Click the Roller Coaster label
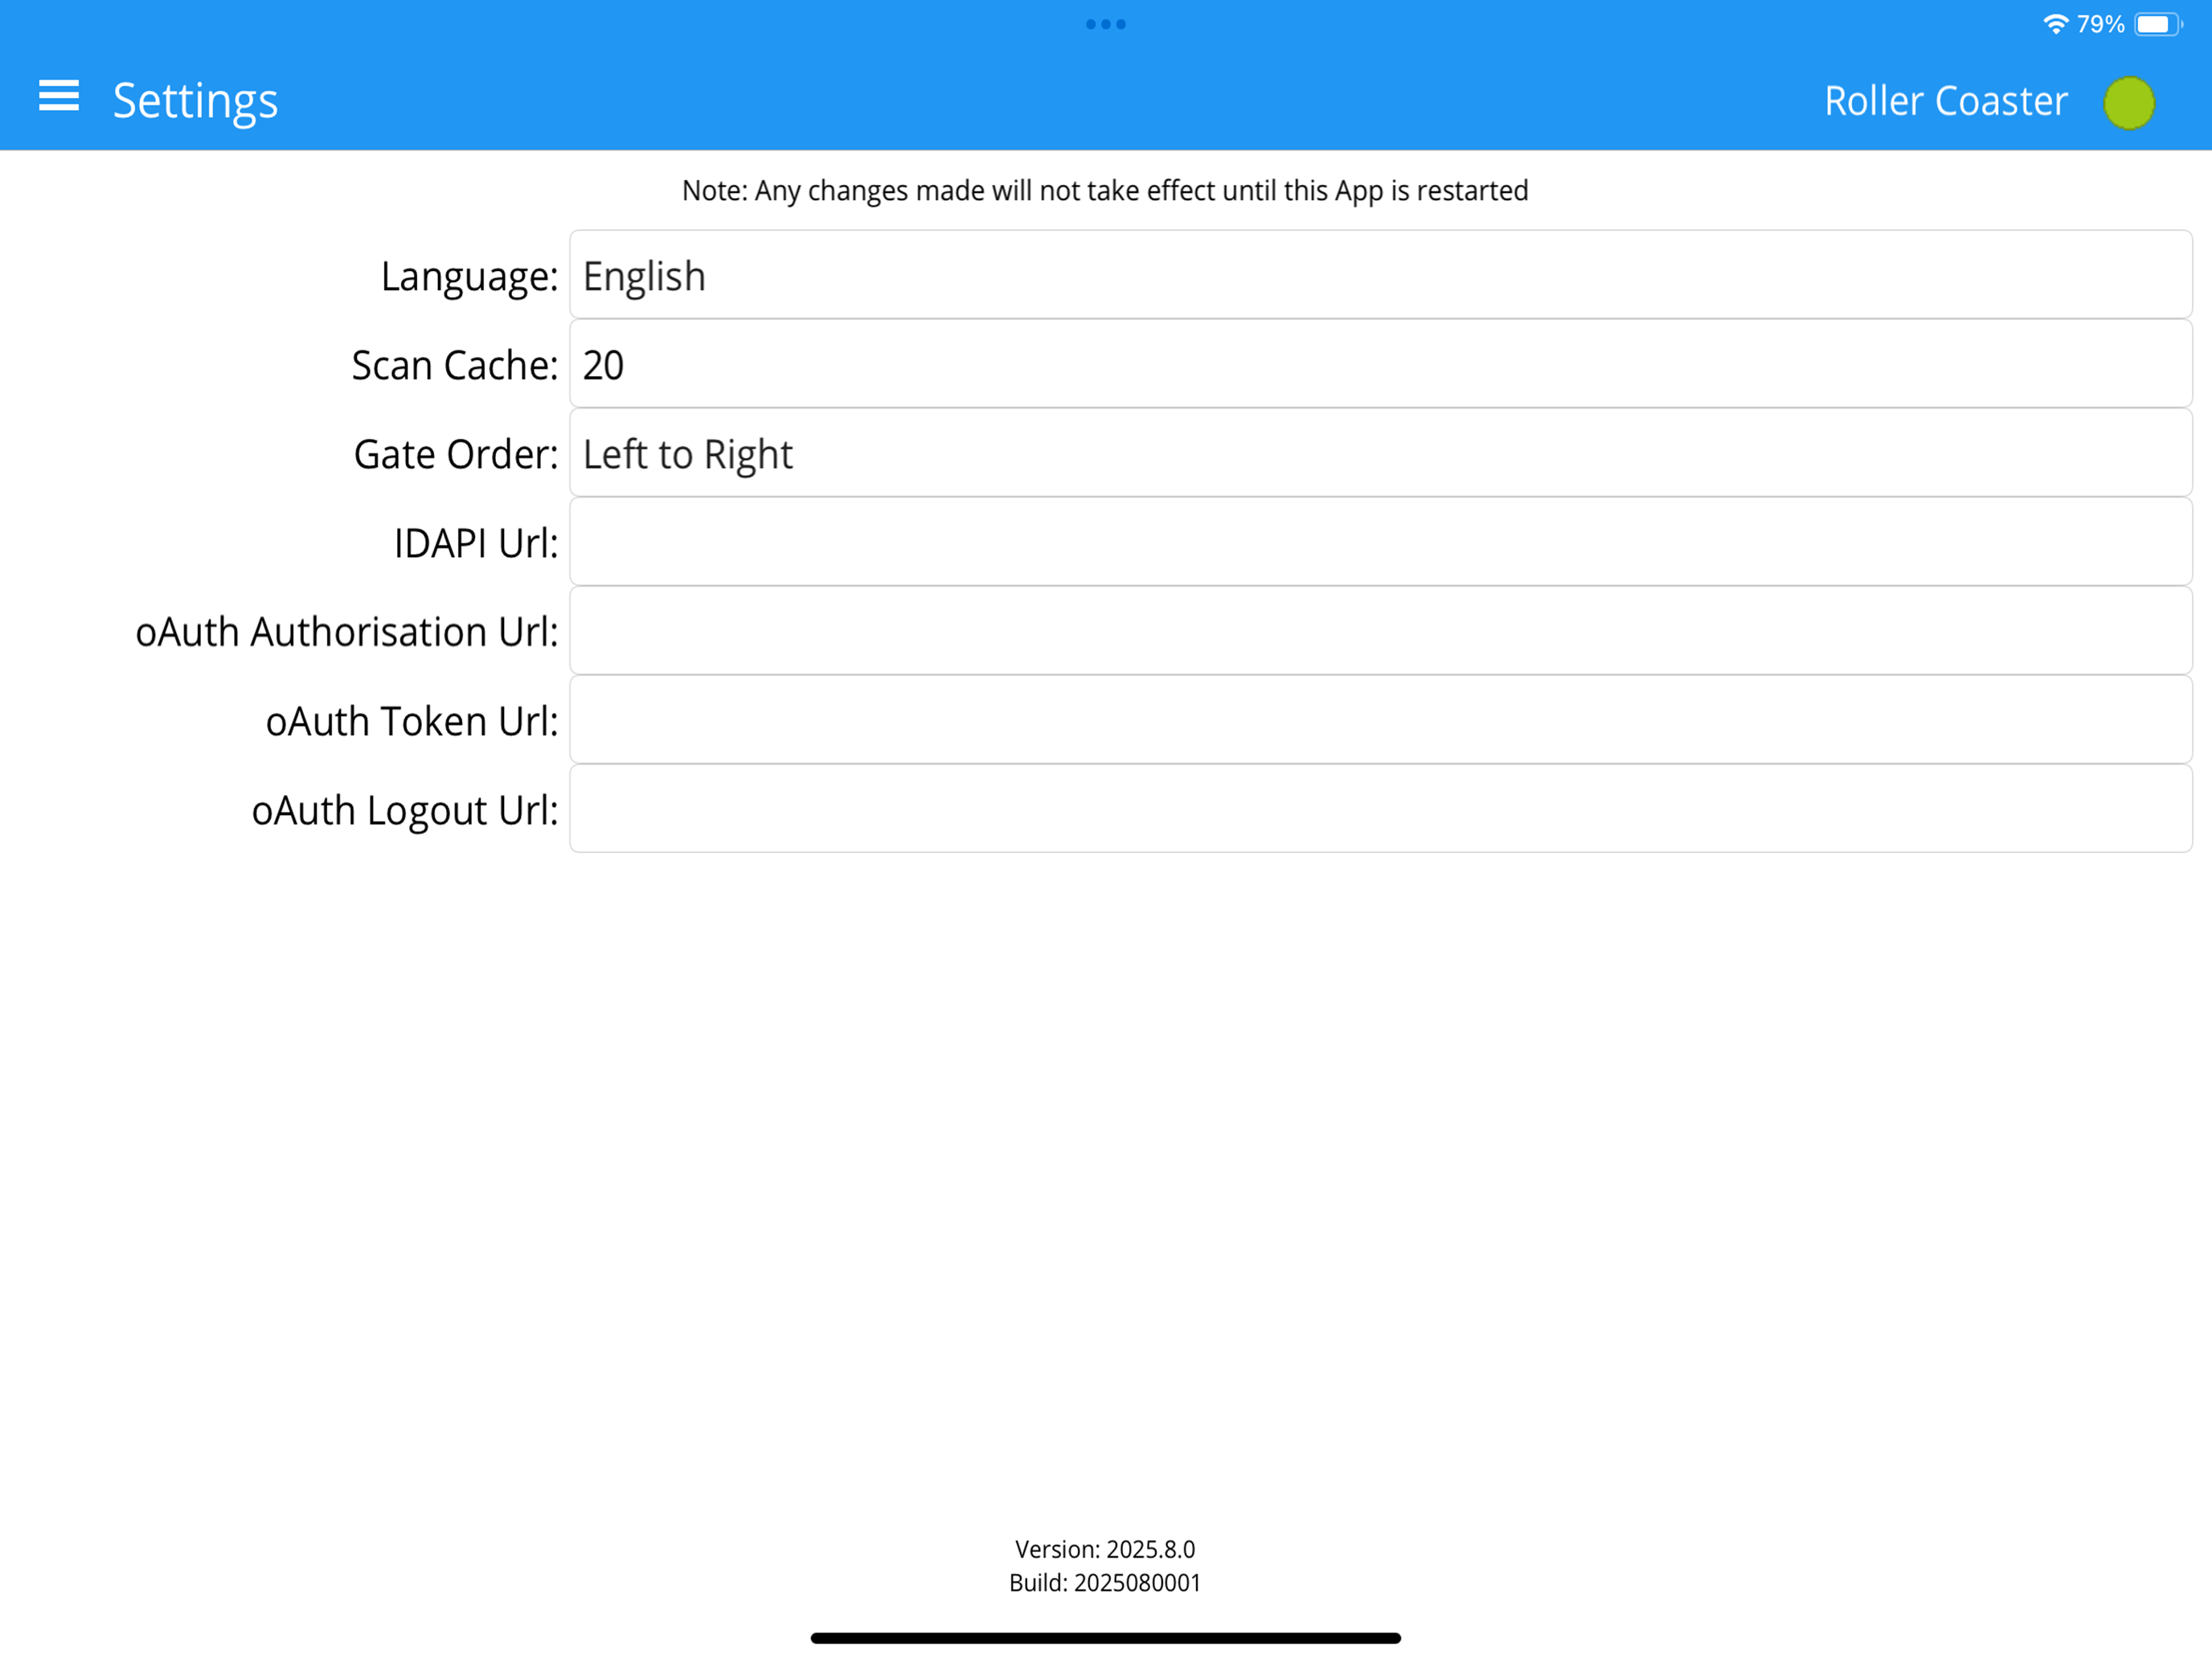 (1945, 101)
